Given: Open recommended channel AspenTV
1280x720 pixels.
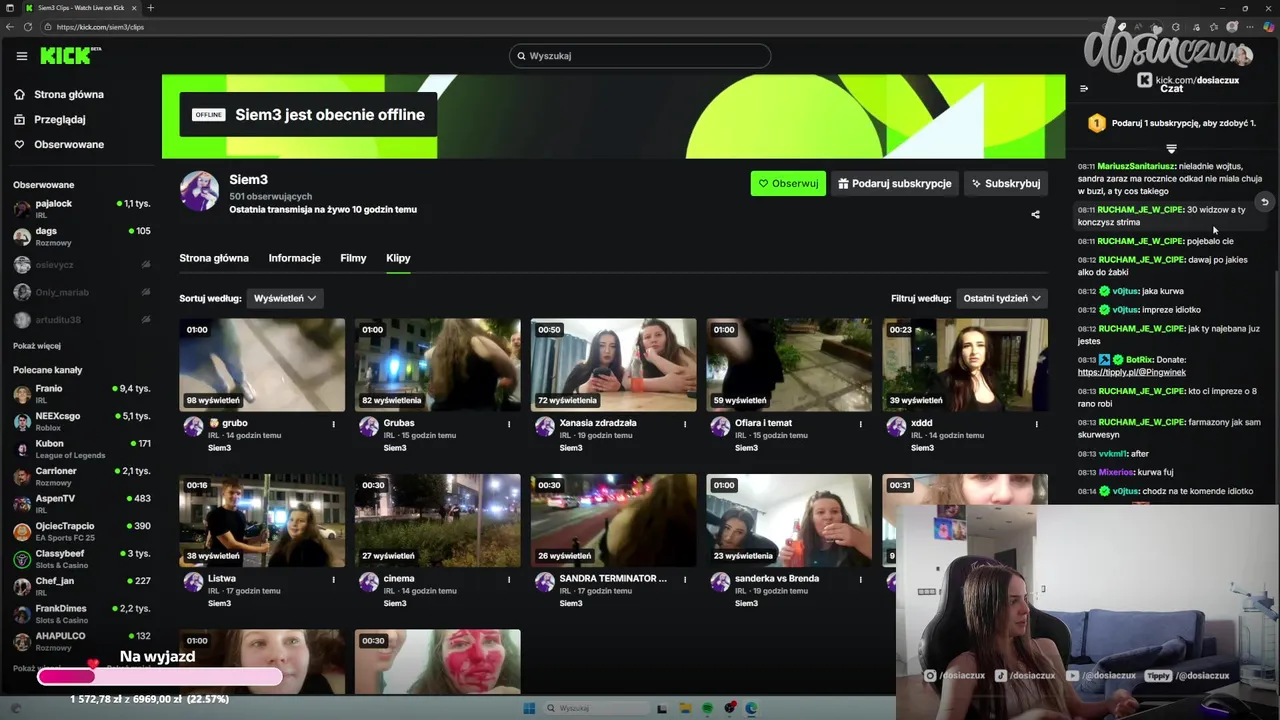Looking at the screenshot, I should pyautogui.click(x=81, y=503).
